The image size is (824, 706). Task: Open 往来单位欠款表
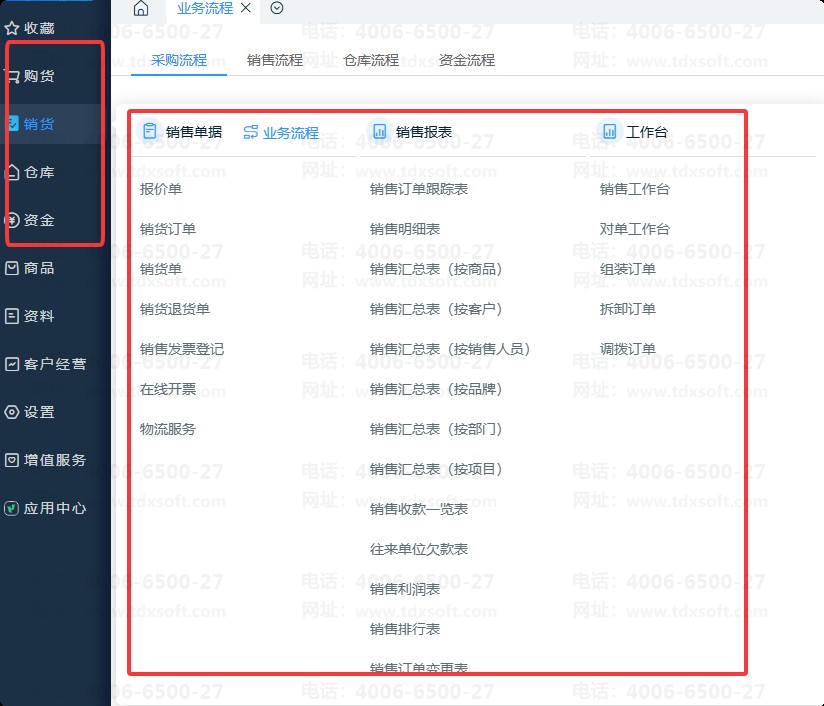419,549
